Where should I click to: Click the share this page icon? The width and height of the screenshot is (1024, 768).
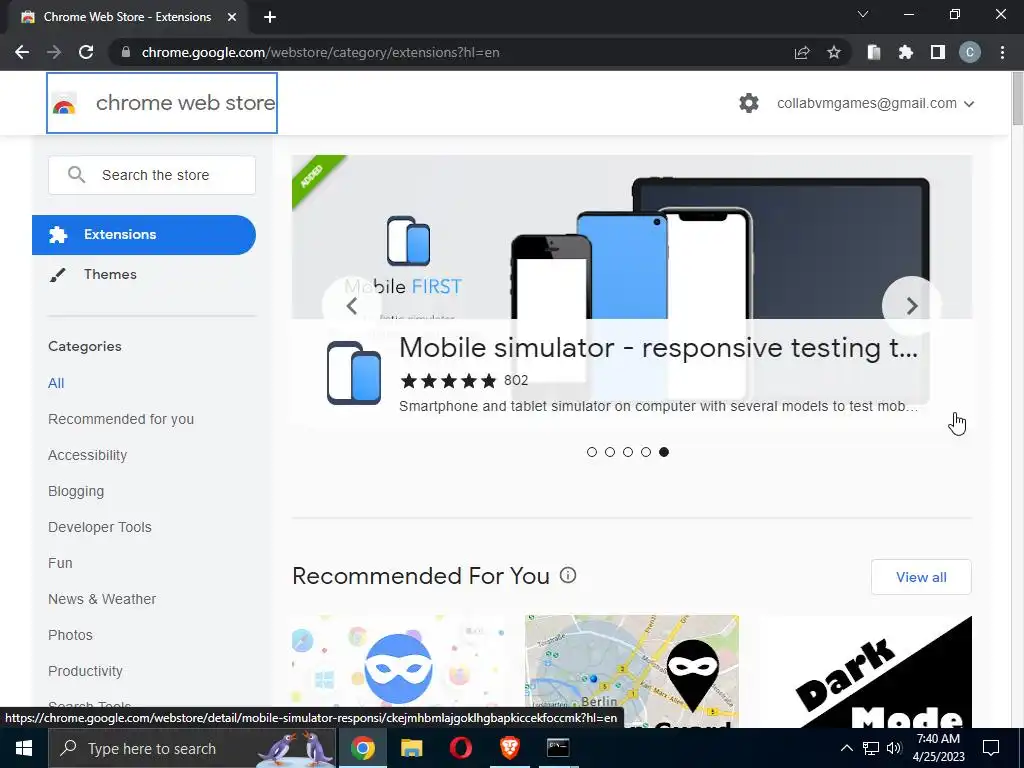(x=802, y=52)
